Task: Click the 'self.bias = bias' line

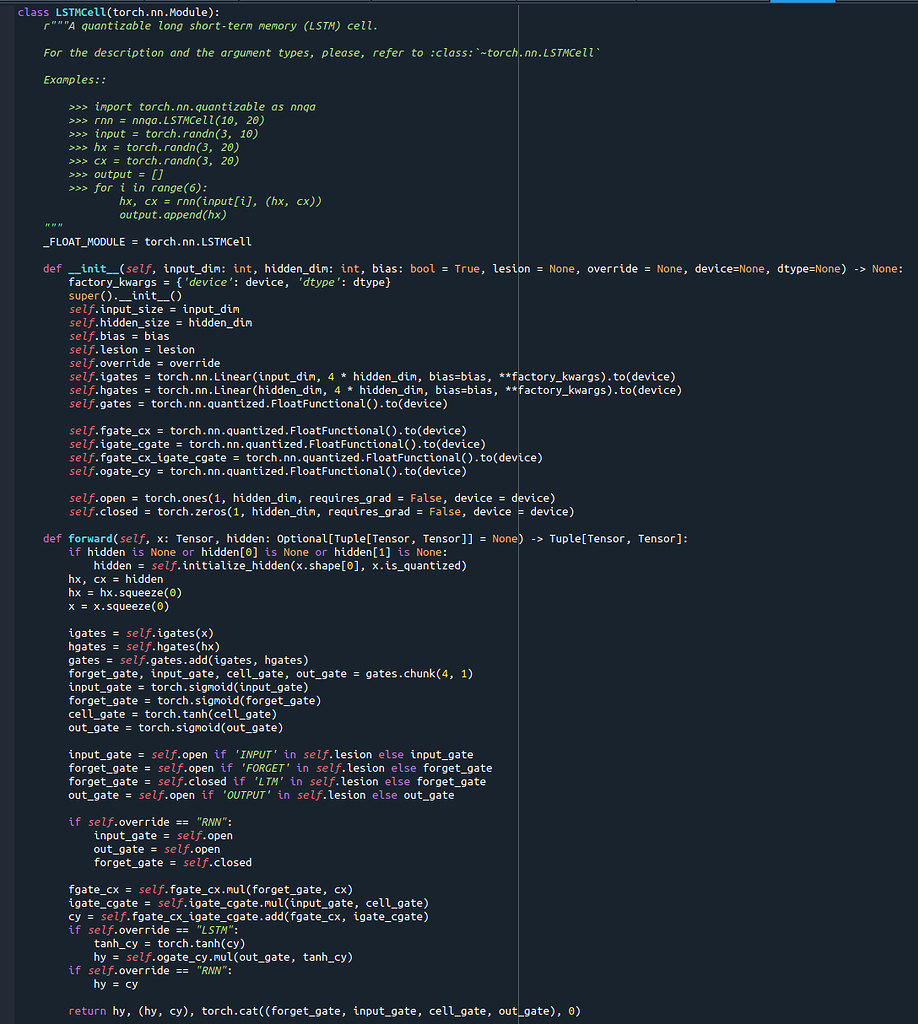Action: pos(119,336)
